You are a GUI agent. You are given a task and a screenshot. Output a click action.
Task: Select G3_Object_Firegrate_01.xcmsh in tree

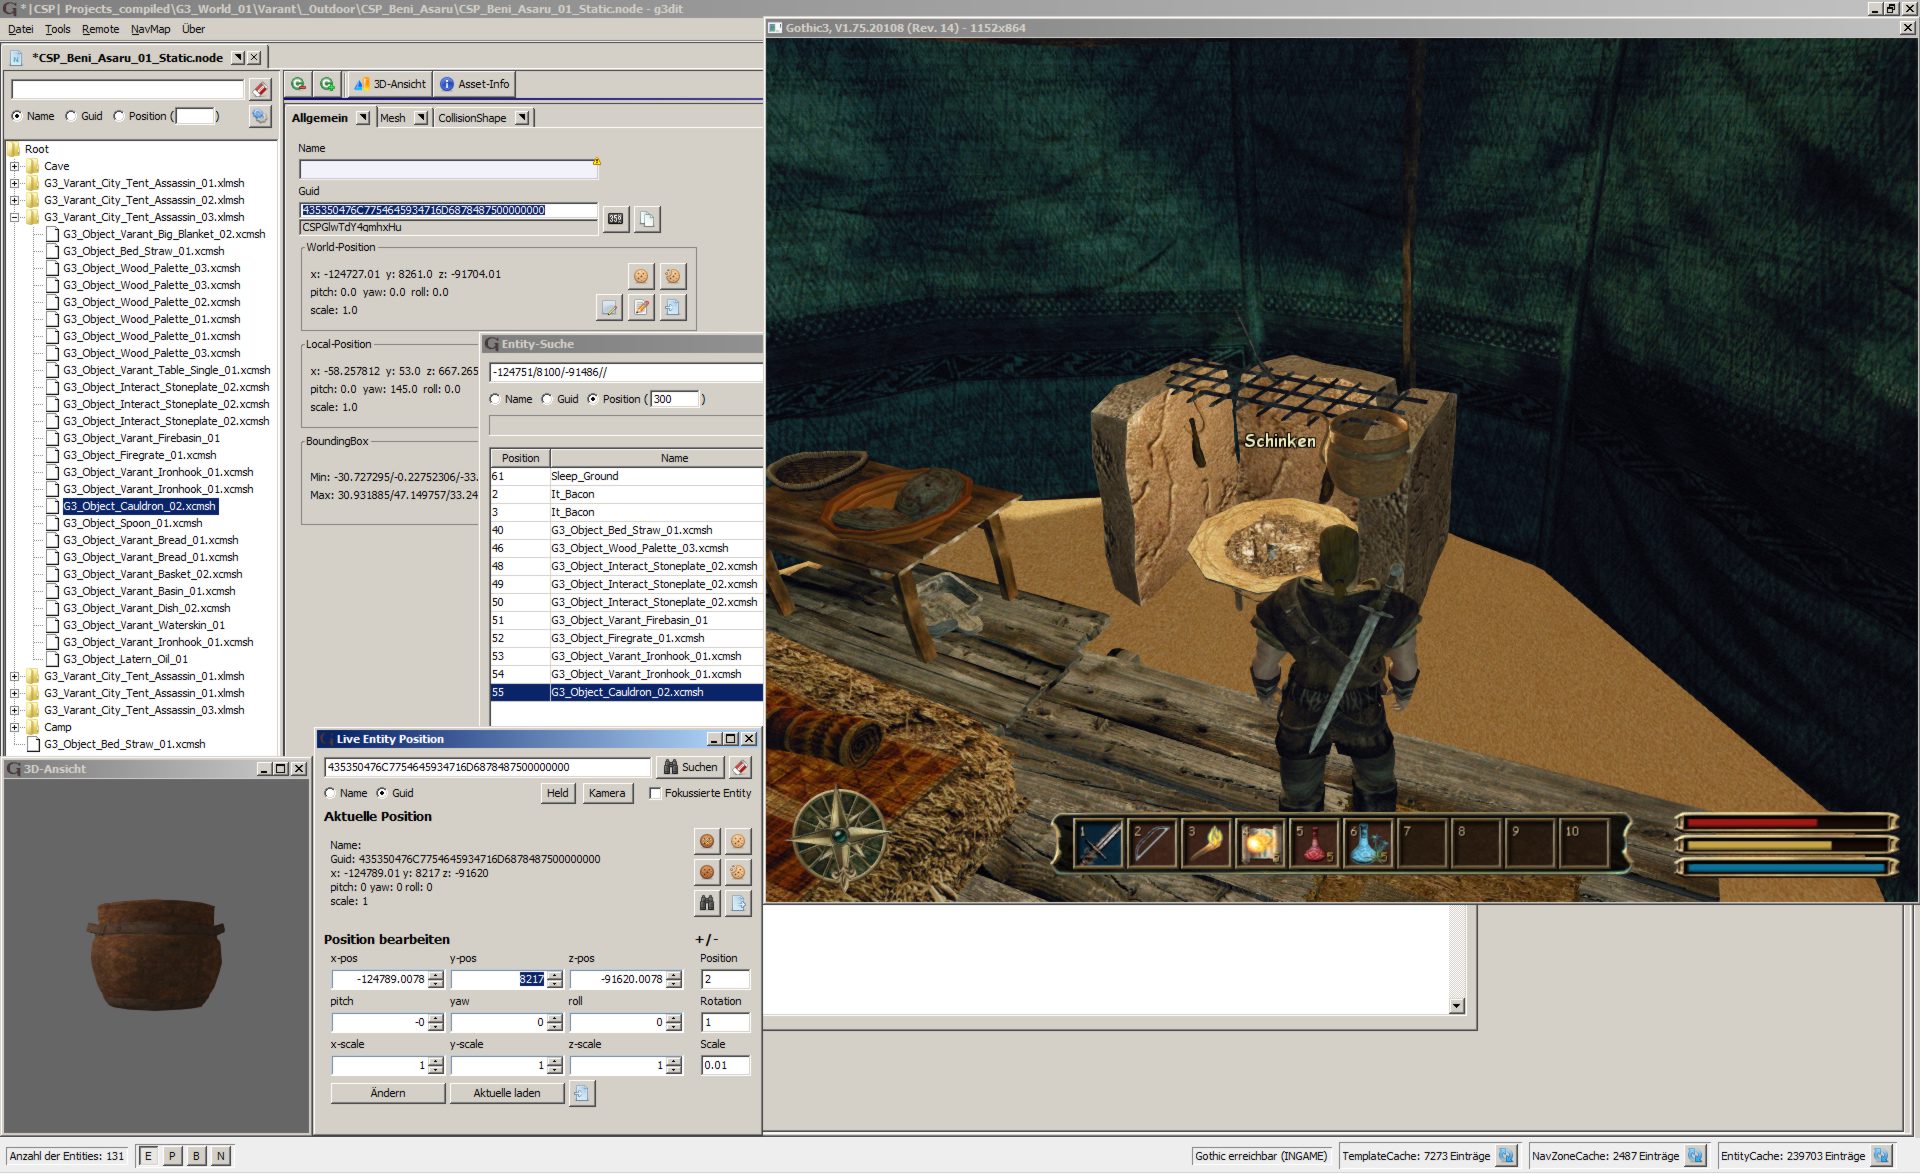click(139, 455)
